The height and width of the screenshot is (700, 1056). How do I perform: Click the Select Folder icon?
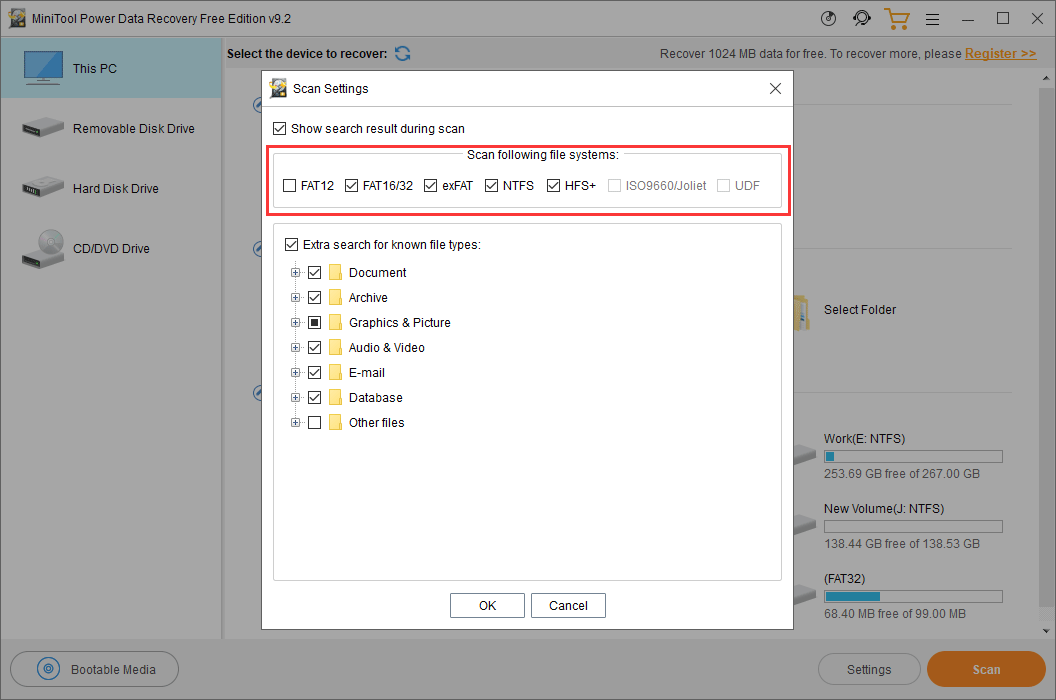tap(800, 311)
